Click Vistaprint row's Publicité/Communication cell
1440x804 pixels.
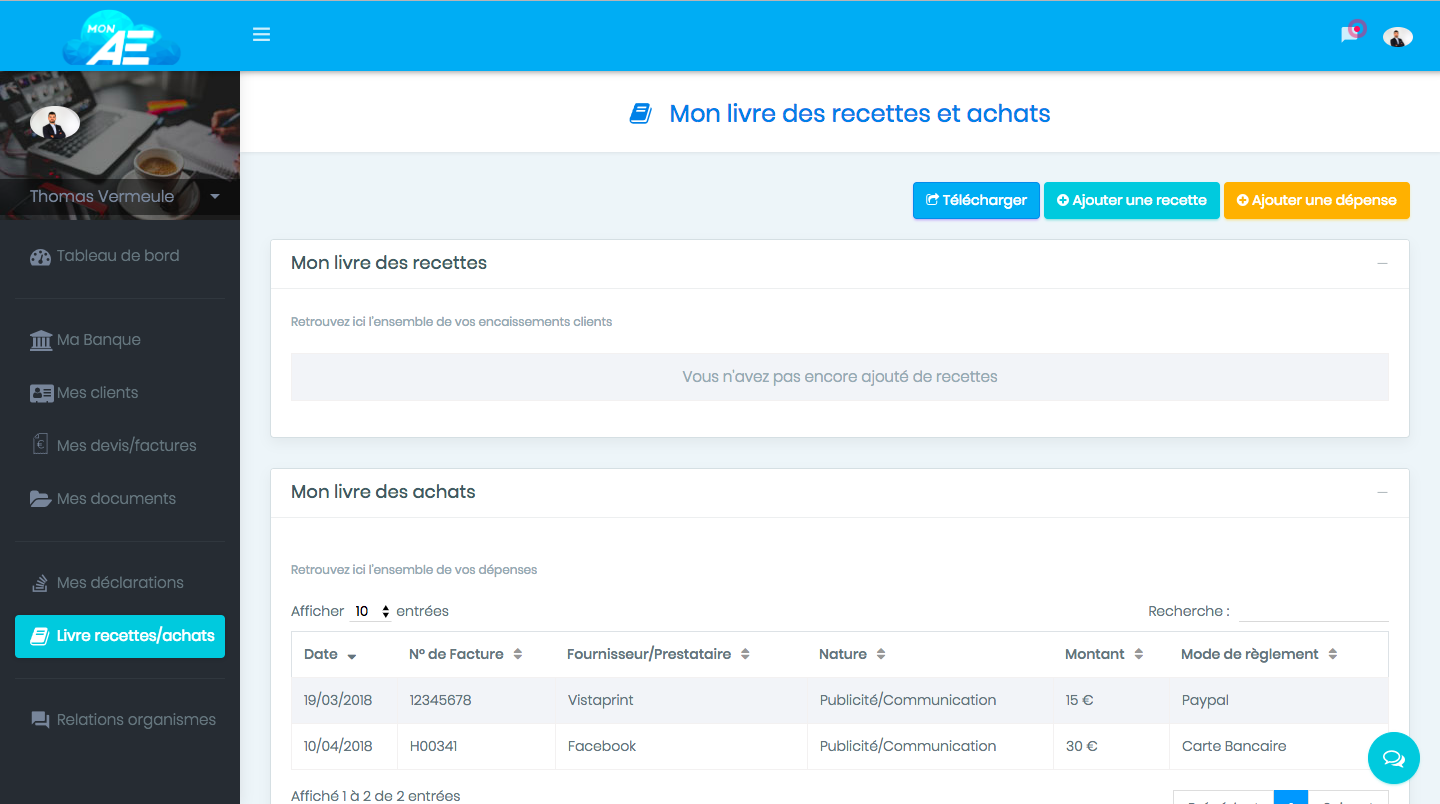[930, 700]
